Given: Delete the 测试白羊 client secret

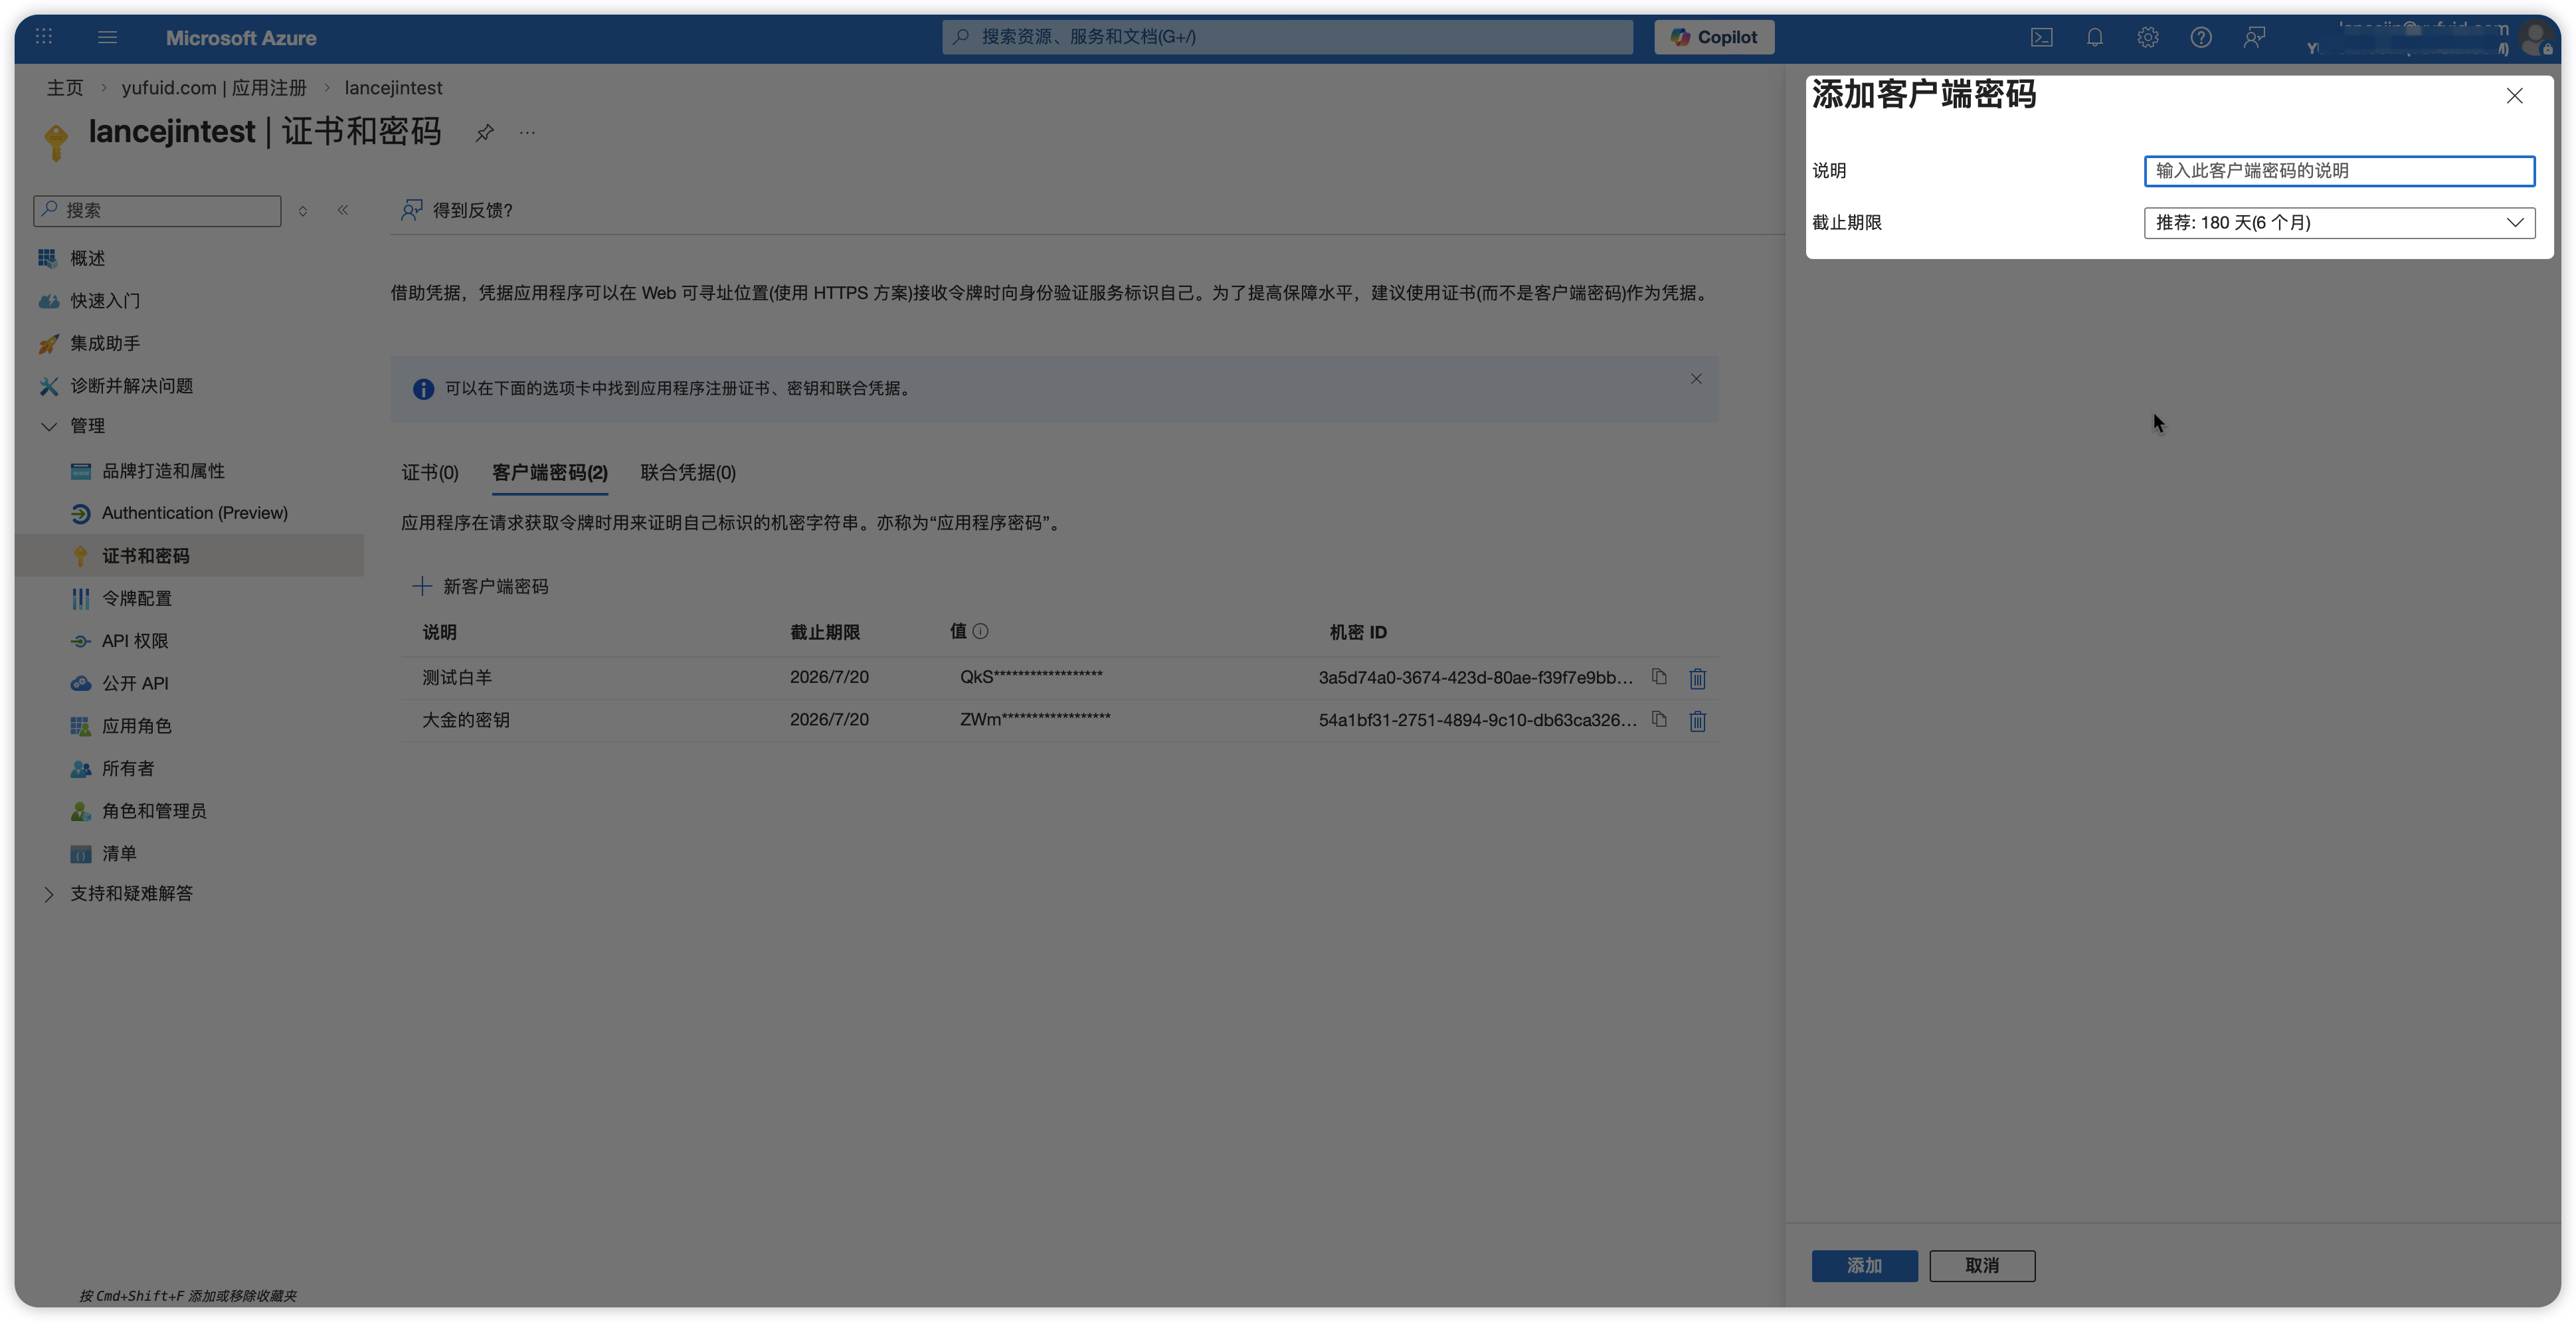Looking at the screenshot, I should click(x=1697, y=678).
